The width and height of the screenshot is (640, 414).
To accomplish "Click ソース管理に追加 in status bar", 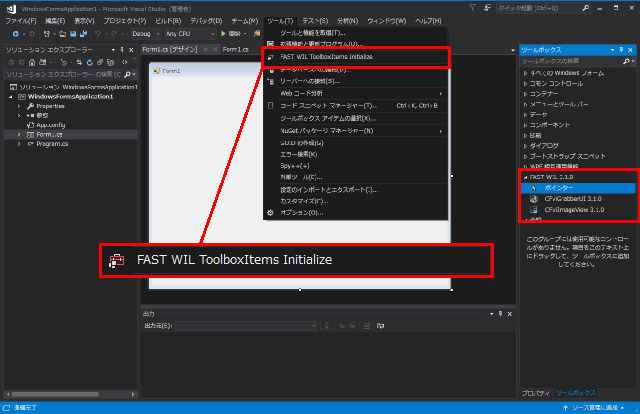I will pos(594,408).
